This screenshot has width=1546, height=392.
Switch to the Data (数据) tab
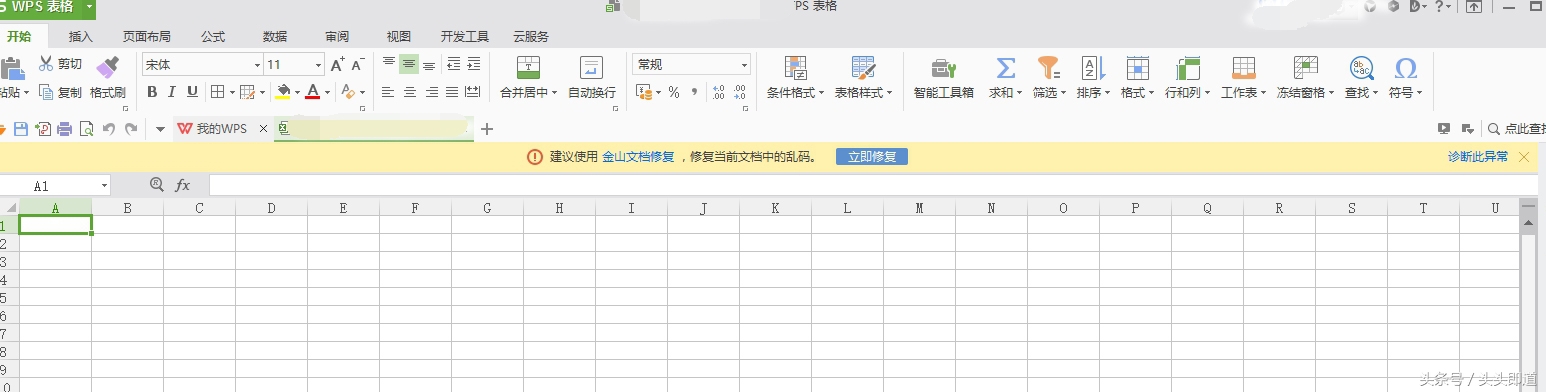click(275, 36)
